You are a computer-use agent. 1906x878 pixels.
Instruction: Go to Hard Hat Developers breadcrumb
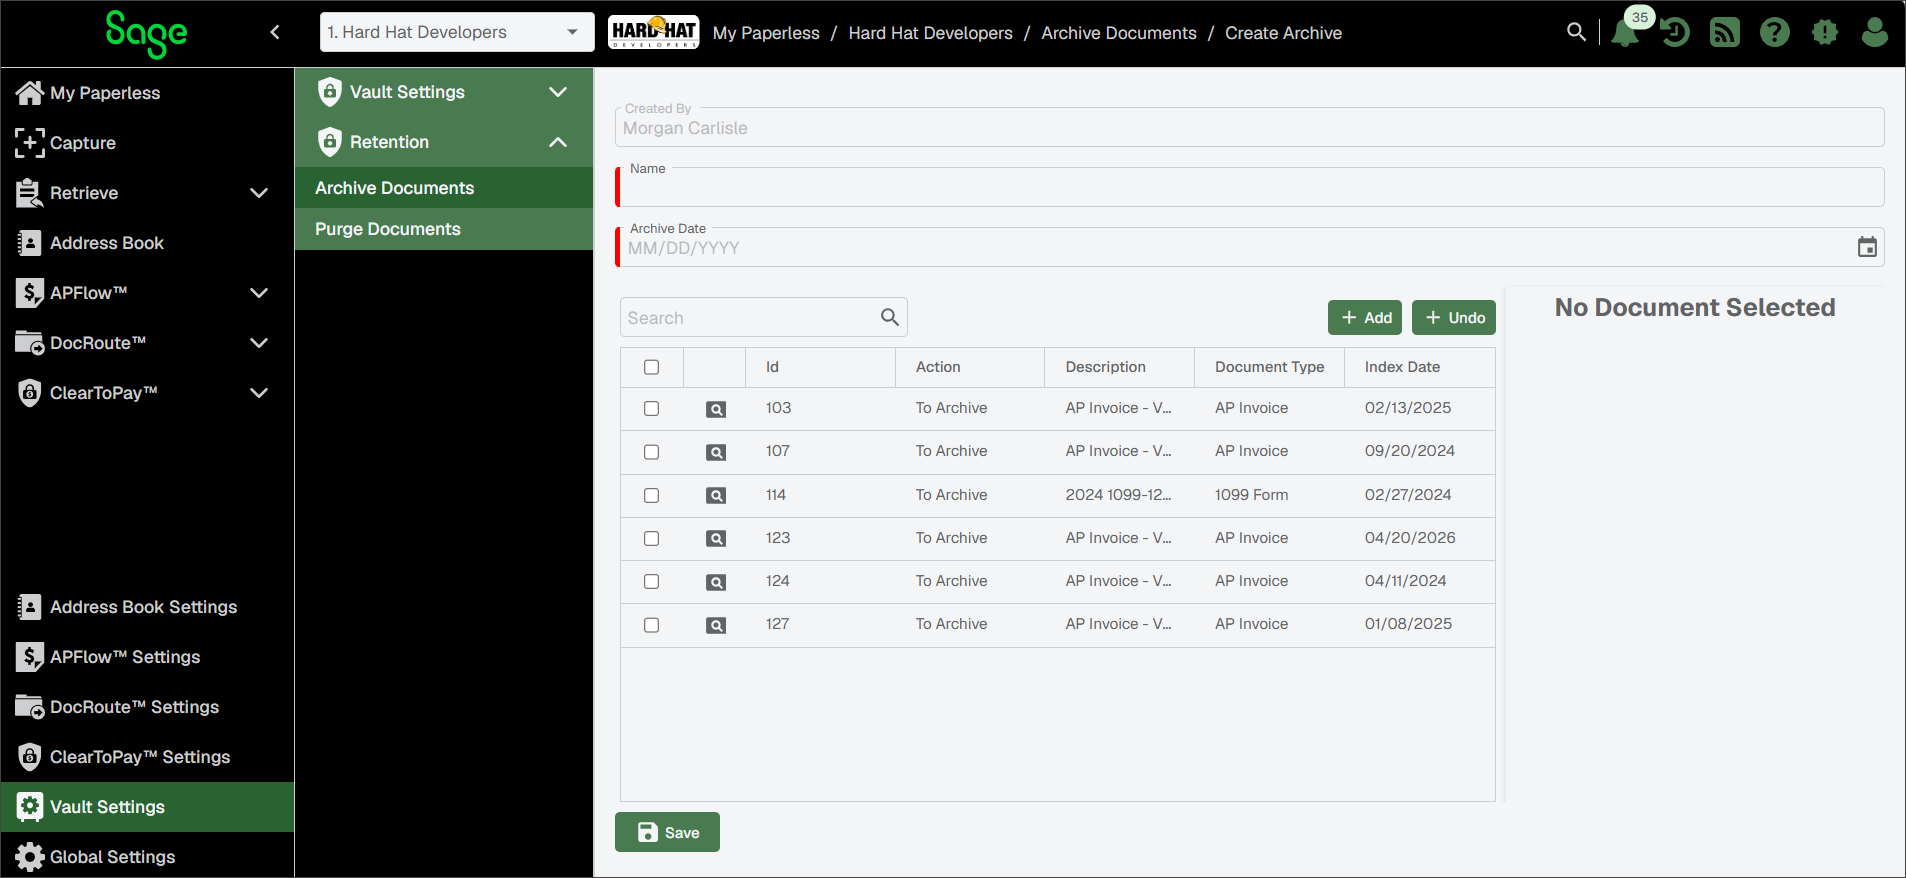(930, 33)
